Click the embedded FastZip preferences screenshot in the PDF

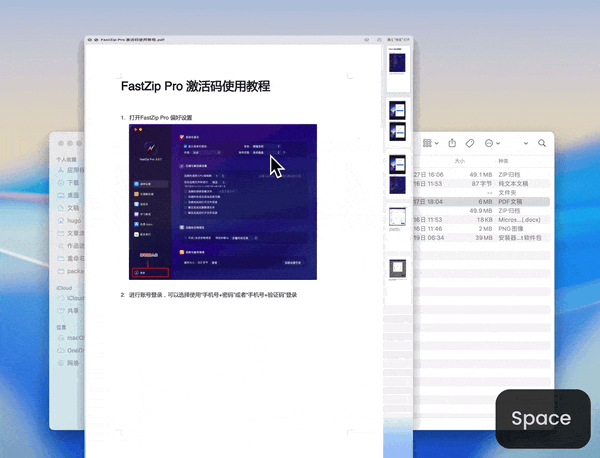(x=223, y=202)
